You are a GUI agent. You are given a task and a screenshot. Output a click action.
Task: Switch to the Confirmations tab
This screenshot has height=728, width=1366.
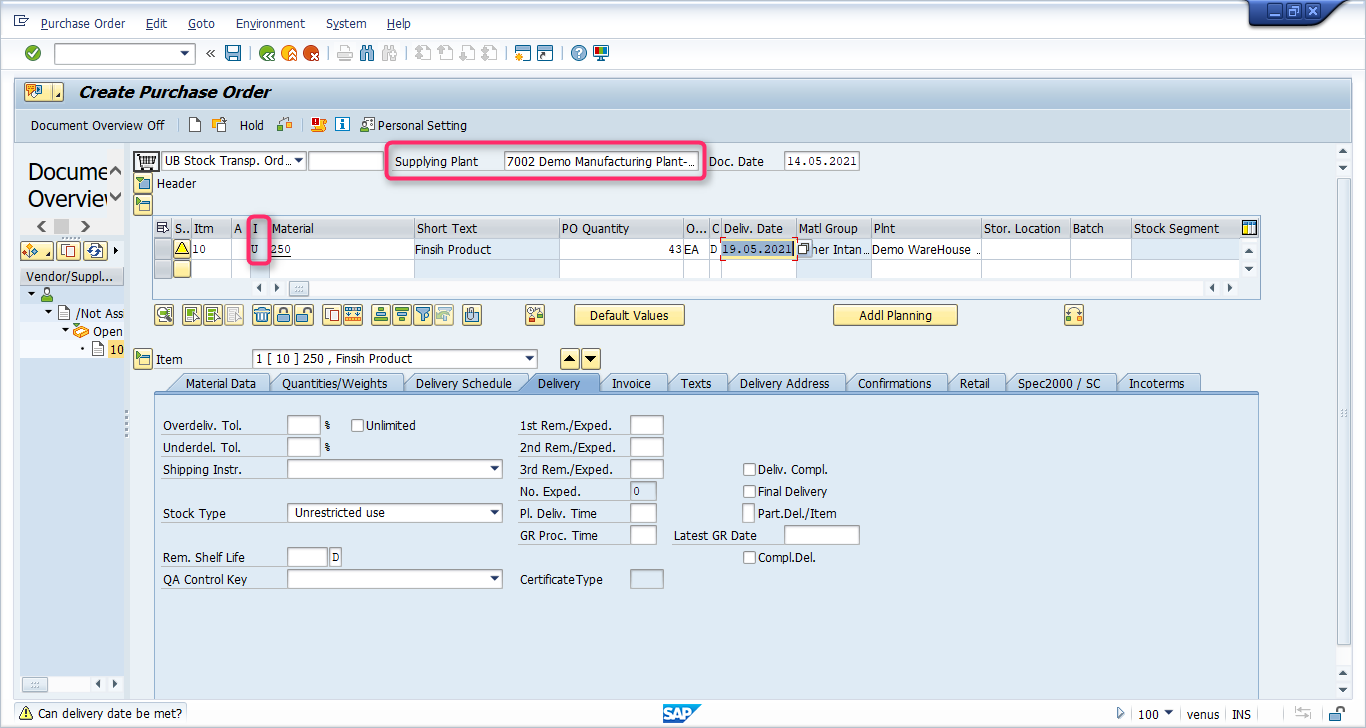point(894,383)
